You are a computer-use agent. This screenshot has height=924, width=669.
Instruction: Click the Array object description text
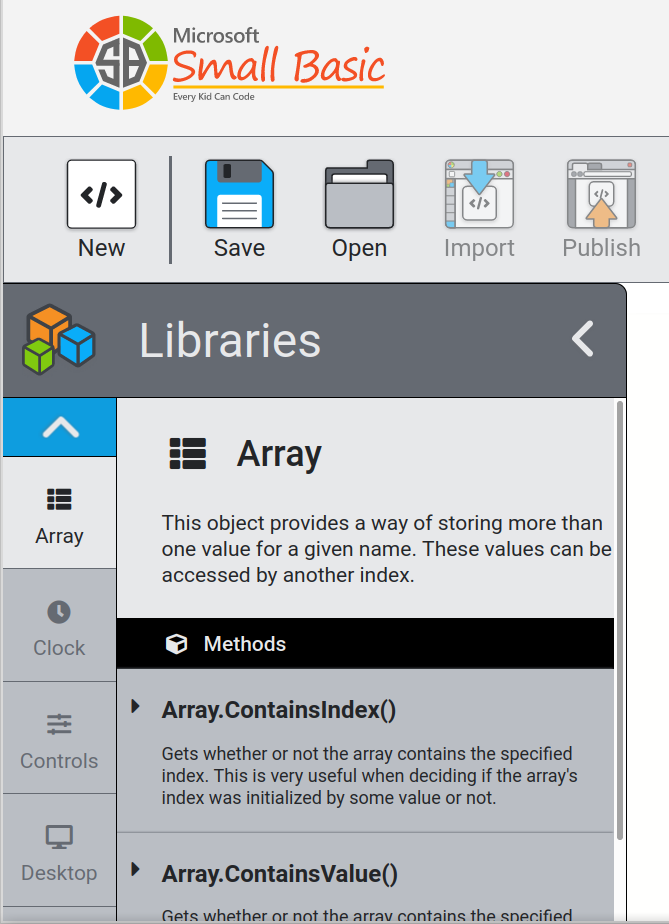(387, 549)
